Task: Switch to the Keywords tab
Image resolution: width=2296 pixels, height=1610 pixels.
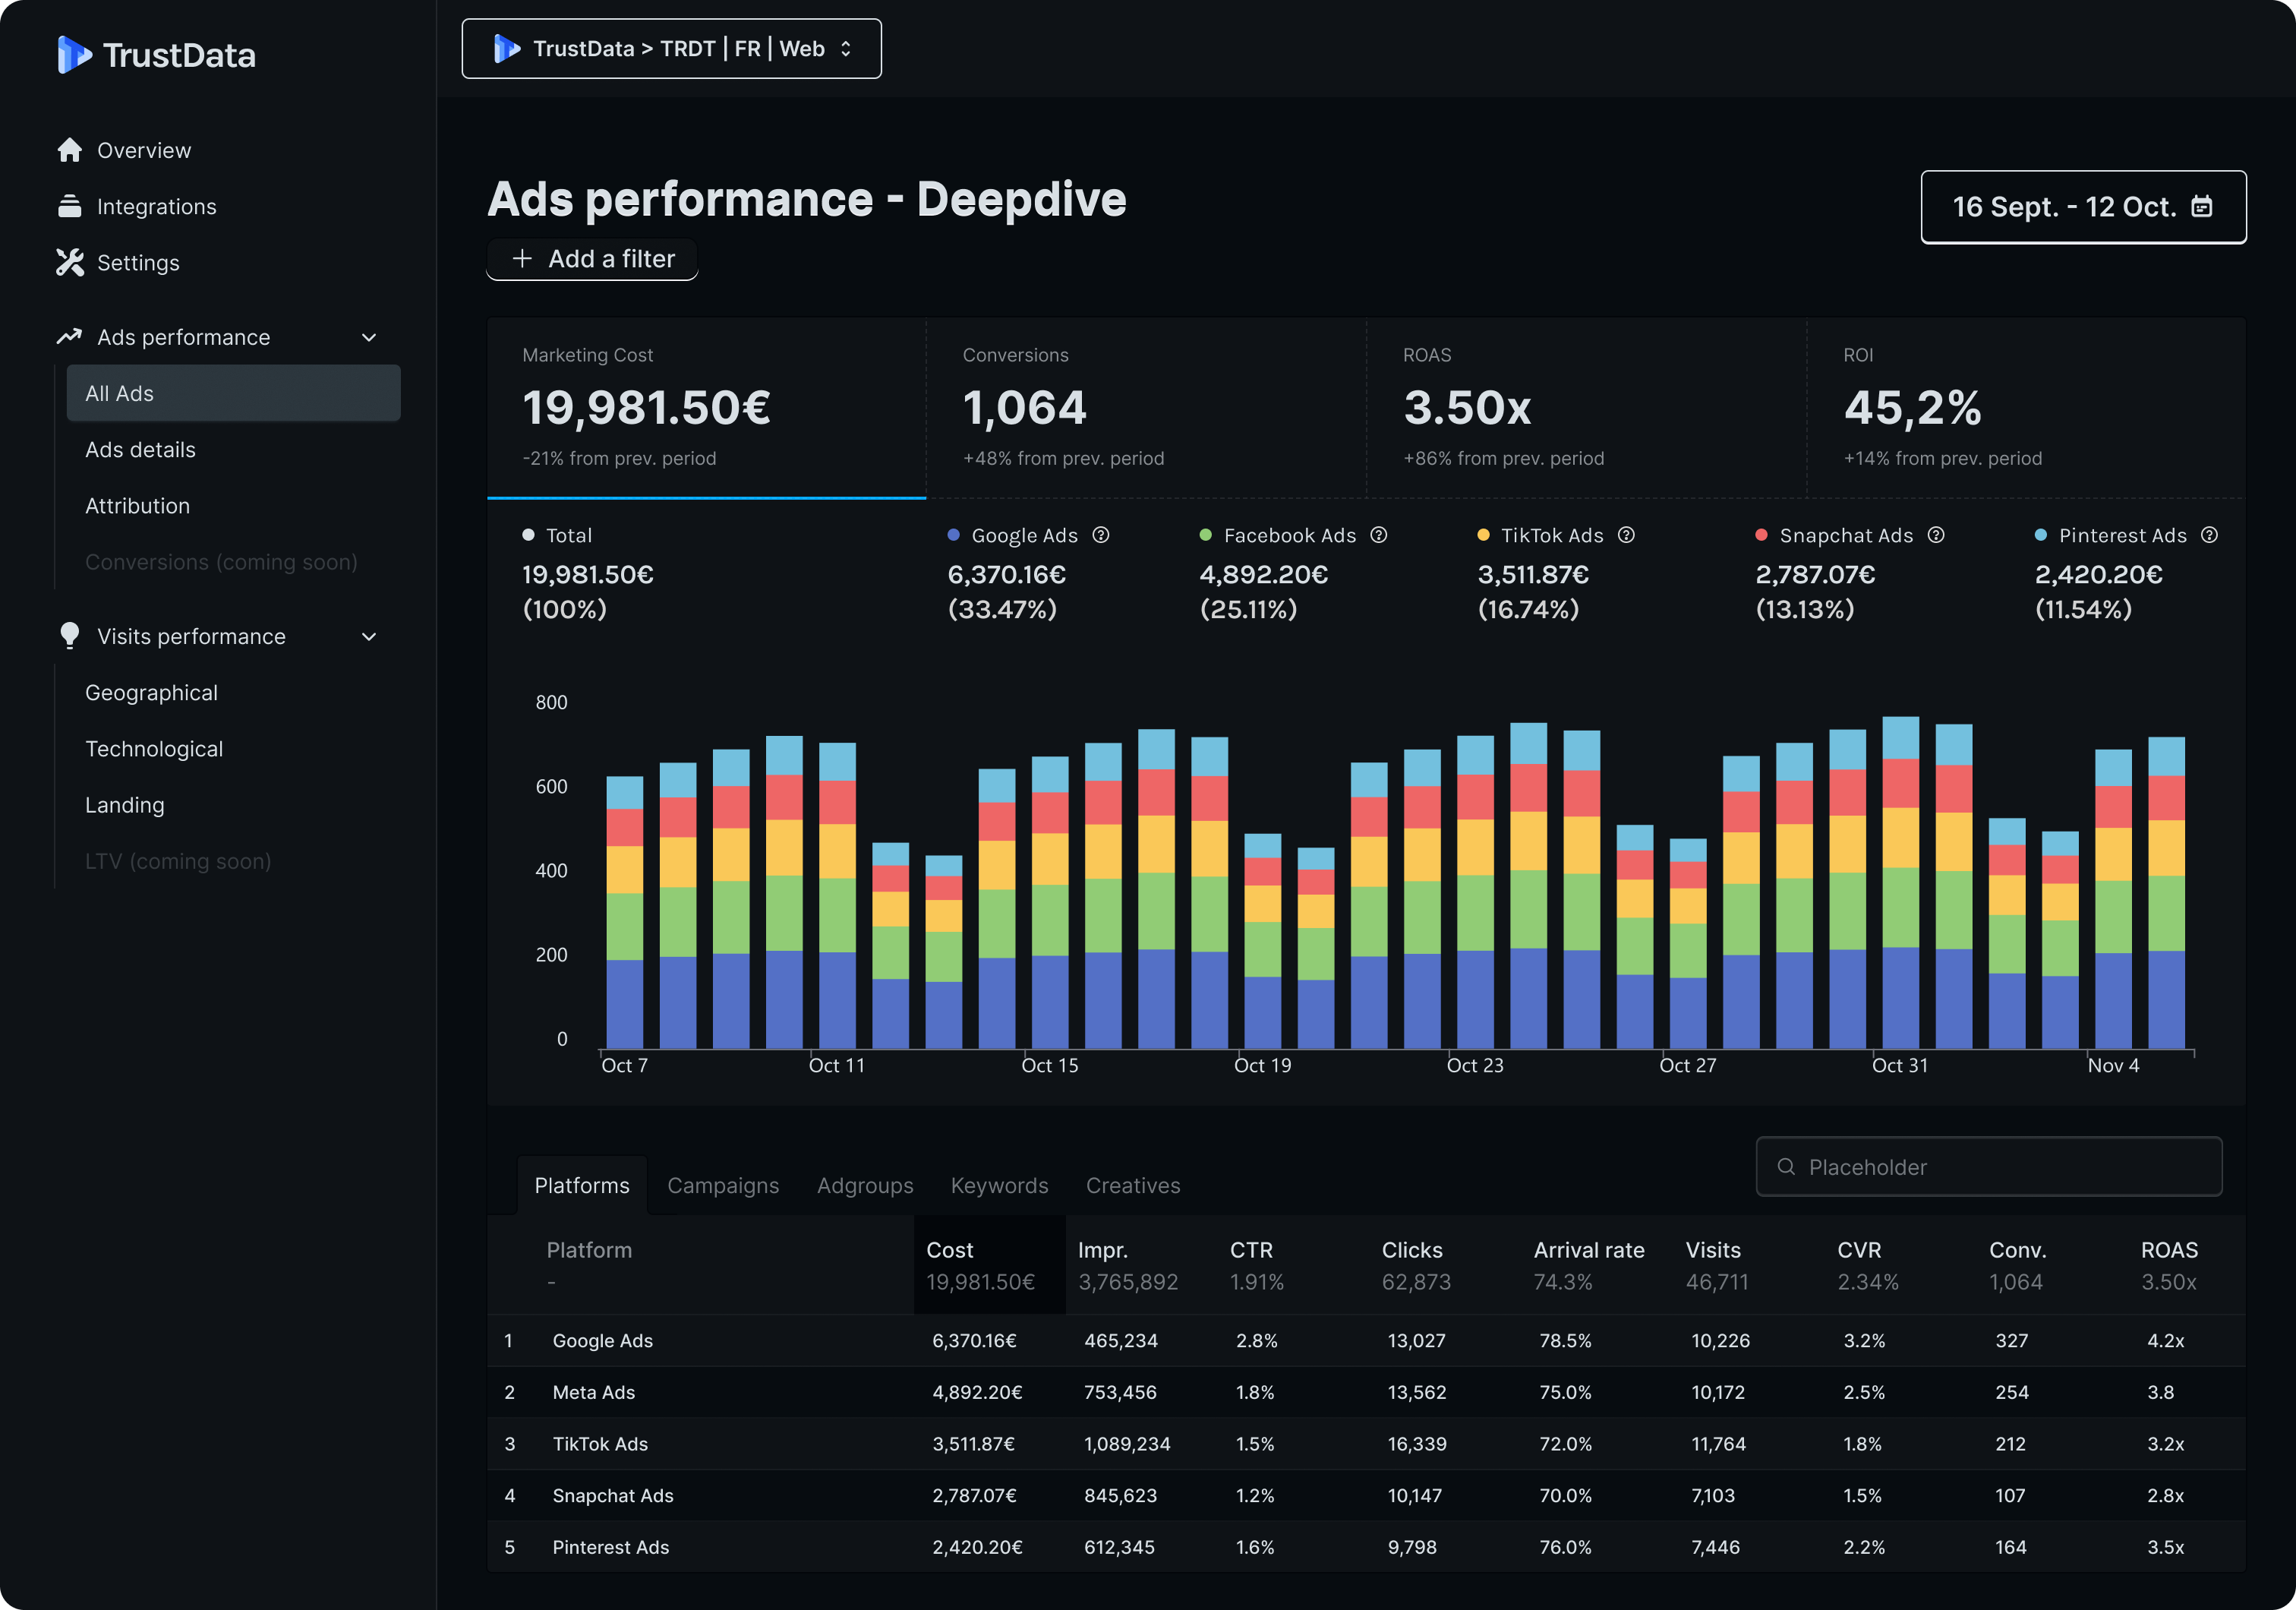Action: [999, 1185]
